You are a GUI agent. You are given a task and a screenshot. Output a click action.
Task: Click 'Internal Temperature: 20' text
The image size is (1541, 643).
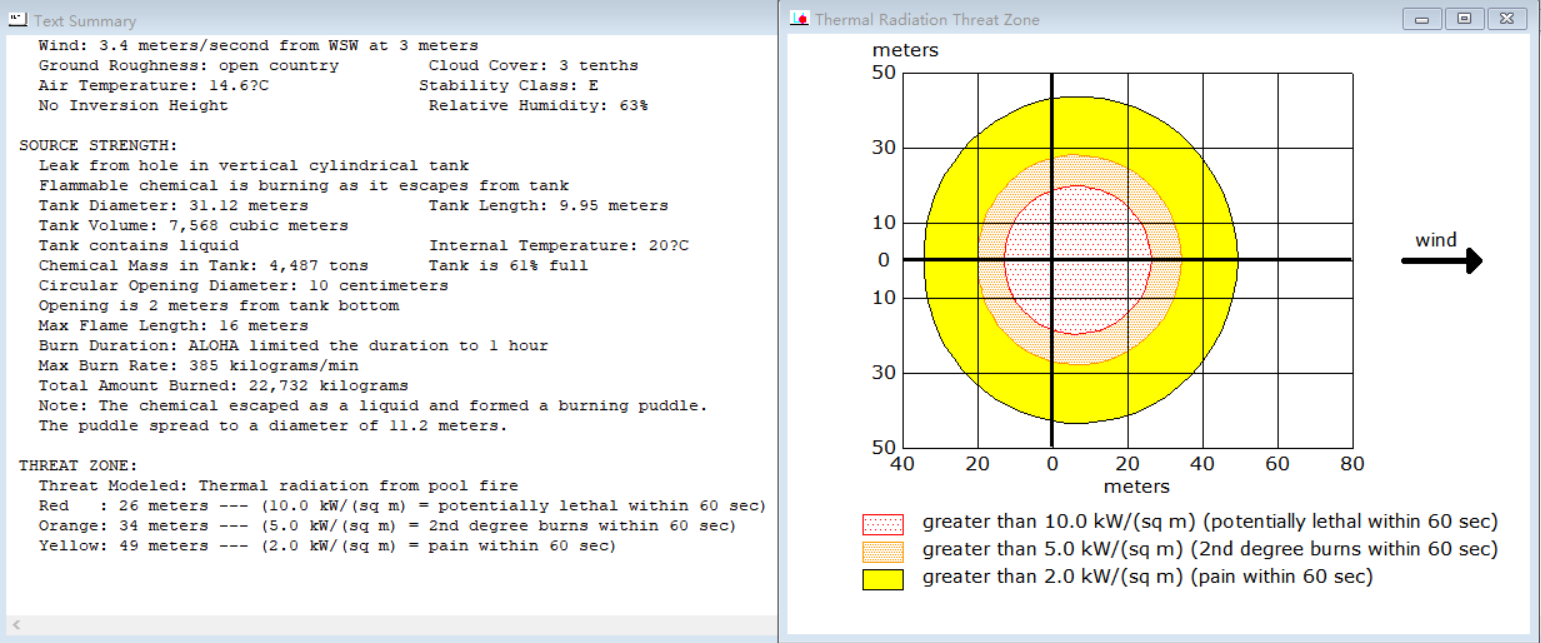(559, 246)
